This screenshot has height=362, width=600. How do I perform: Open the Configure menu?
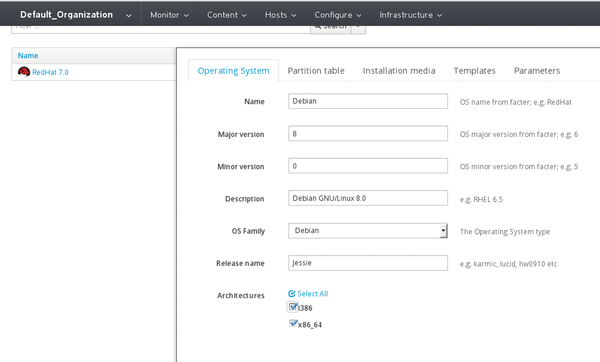[x=338, y=15]
